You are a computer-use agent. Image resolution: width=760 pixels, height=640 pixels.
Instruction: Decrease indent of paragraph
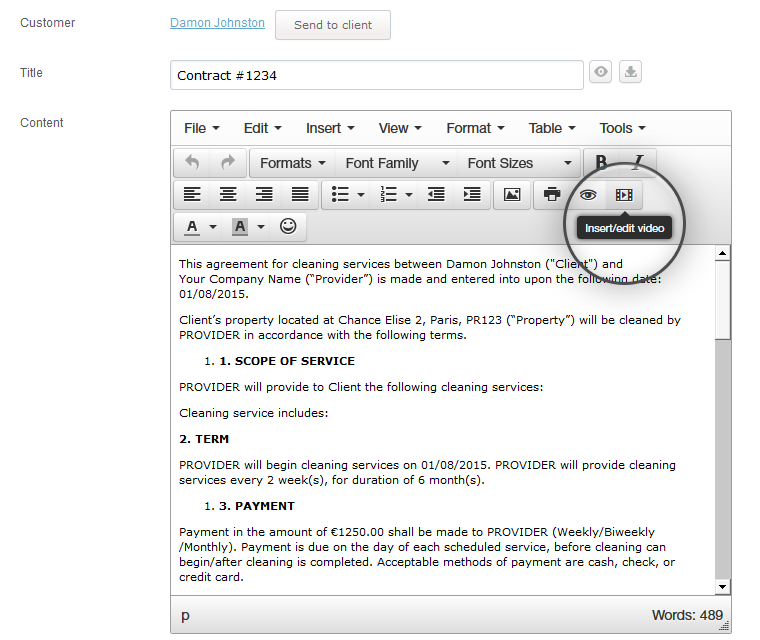coord(436,195)
